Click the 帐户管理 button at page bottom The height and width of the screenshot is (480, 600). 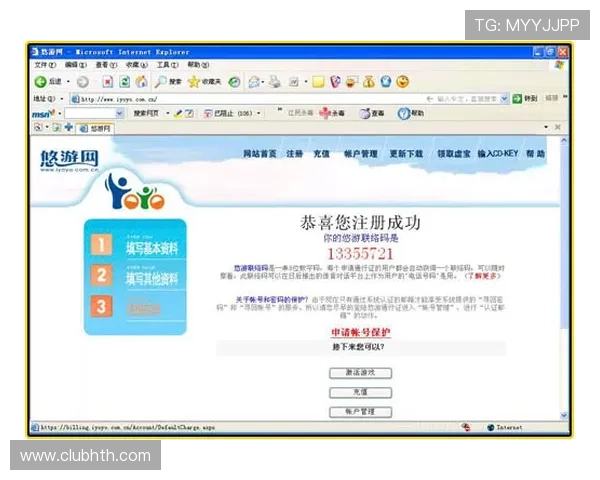pyautogui.click(x=360, y=412)
